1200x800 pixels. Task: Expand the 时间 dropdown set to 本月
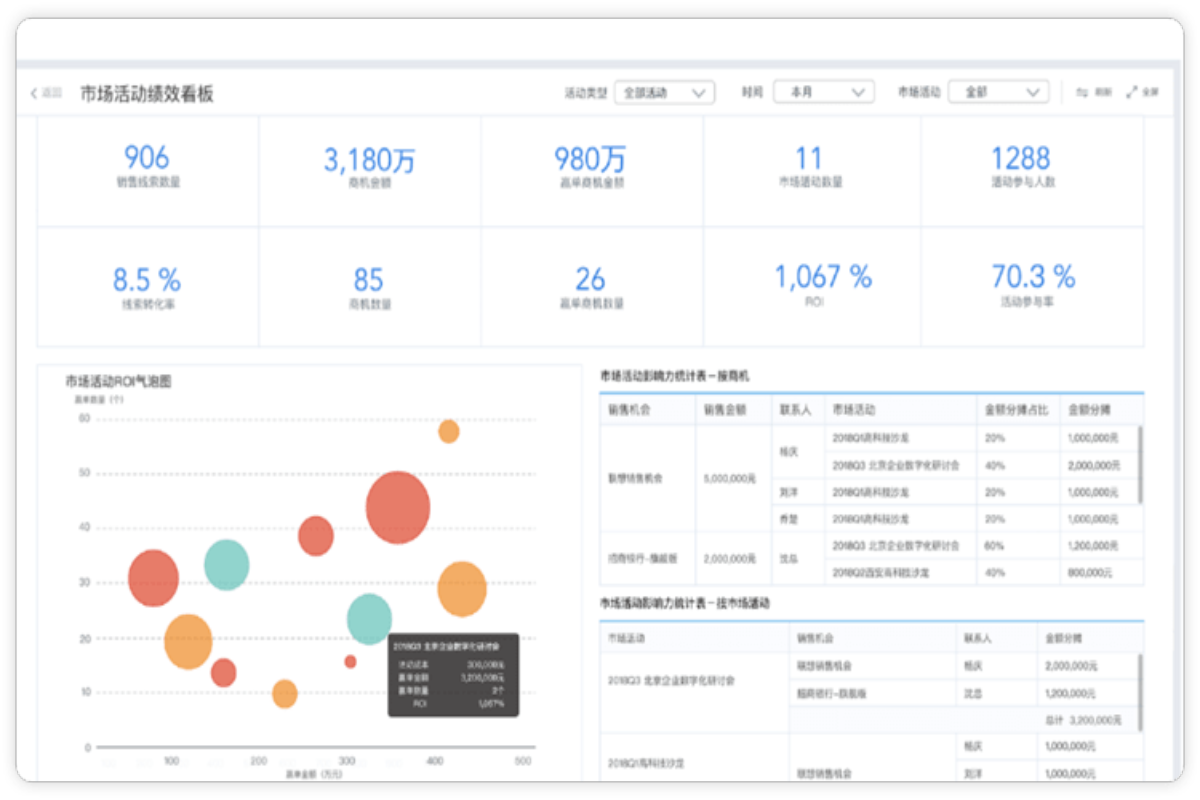(x=824, y=92)
